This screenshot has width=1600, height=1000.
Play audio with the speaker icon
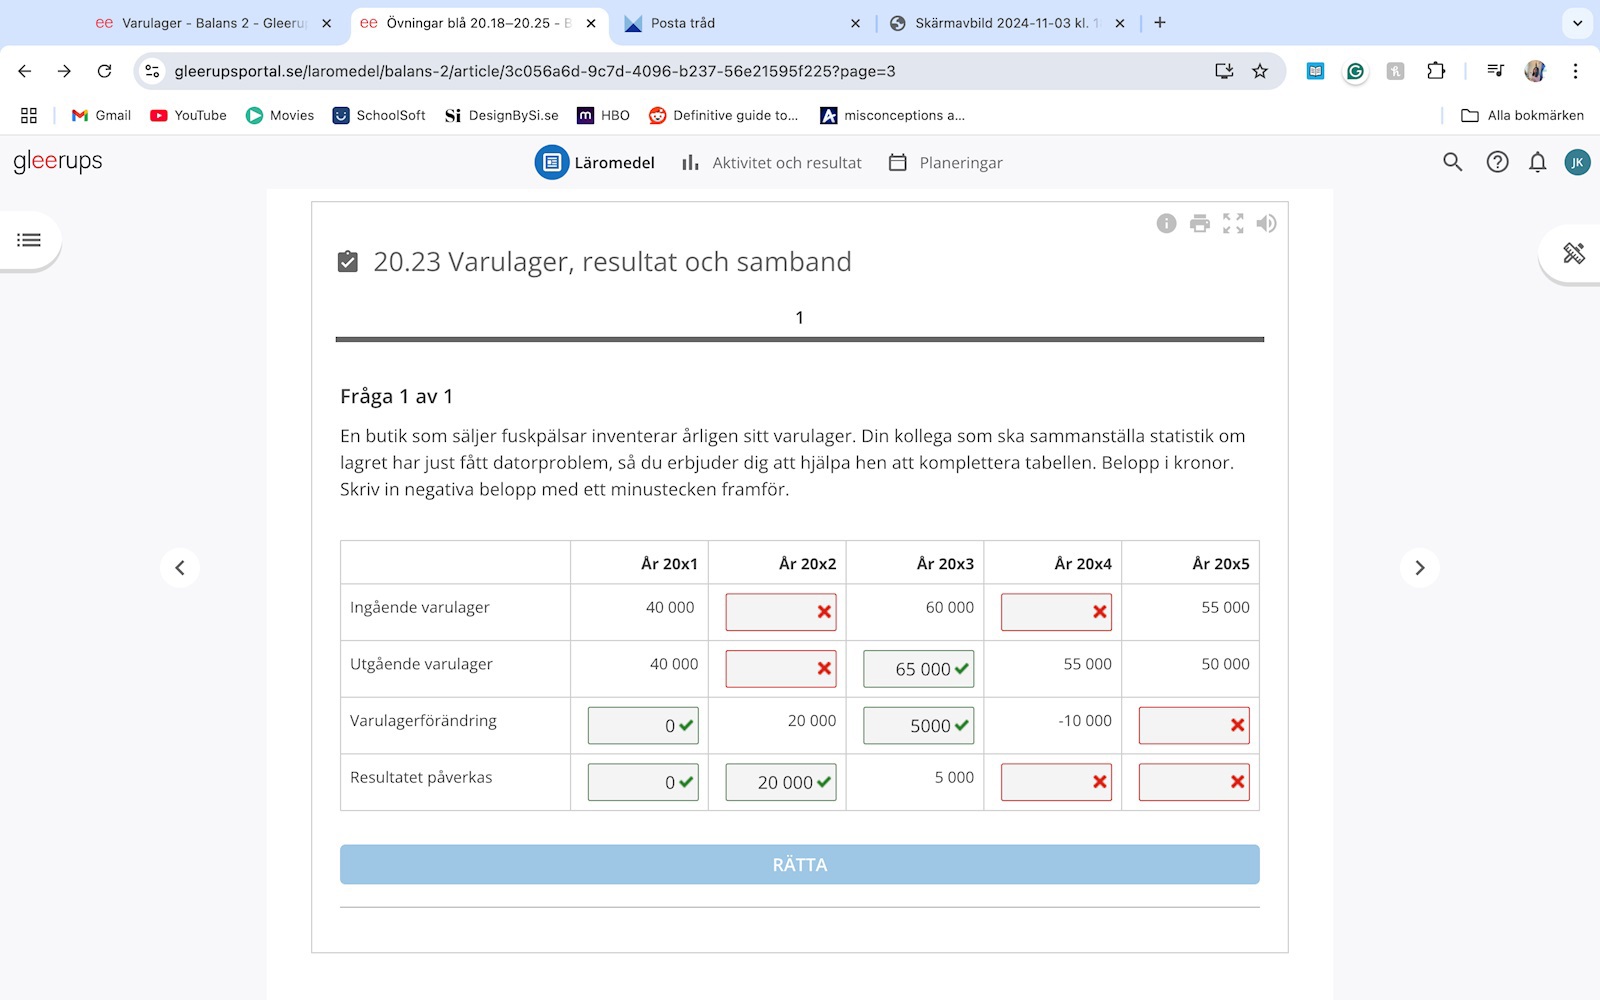coord(1266,223)
